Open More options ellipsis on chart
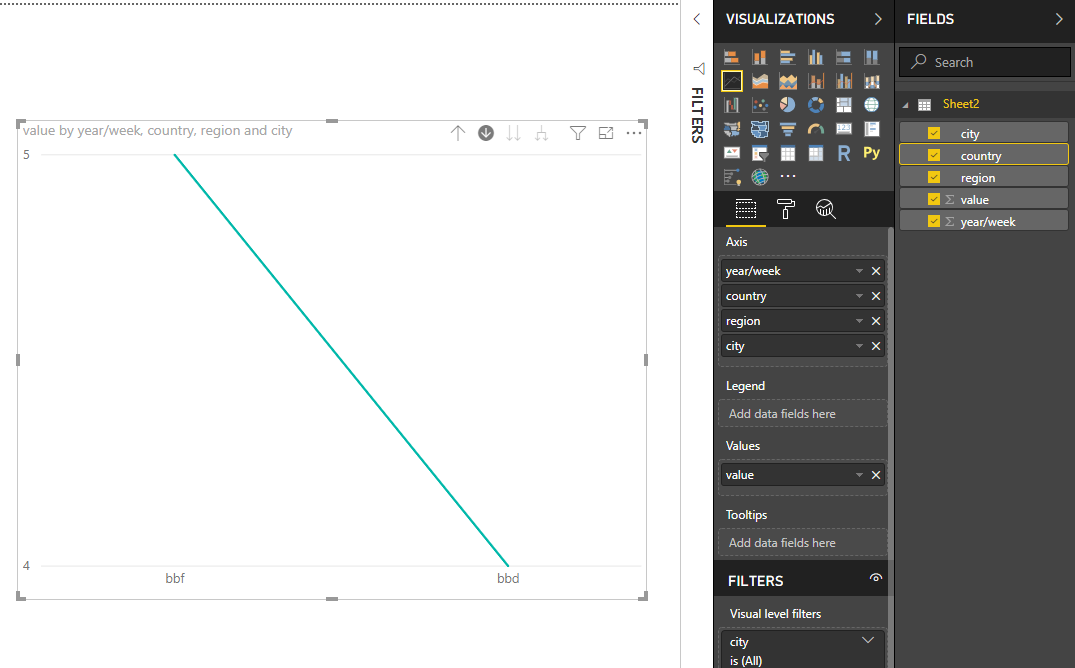 click(x=634, y=132)
